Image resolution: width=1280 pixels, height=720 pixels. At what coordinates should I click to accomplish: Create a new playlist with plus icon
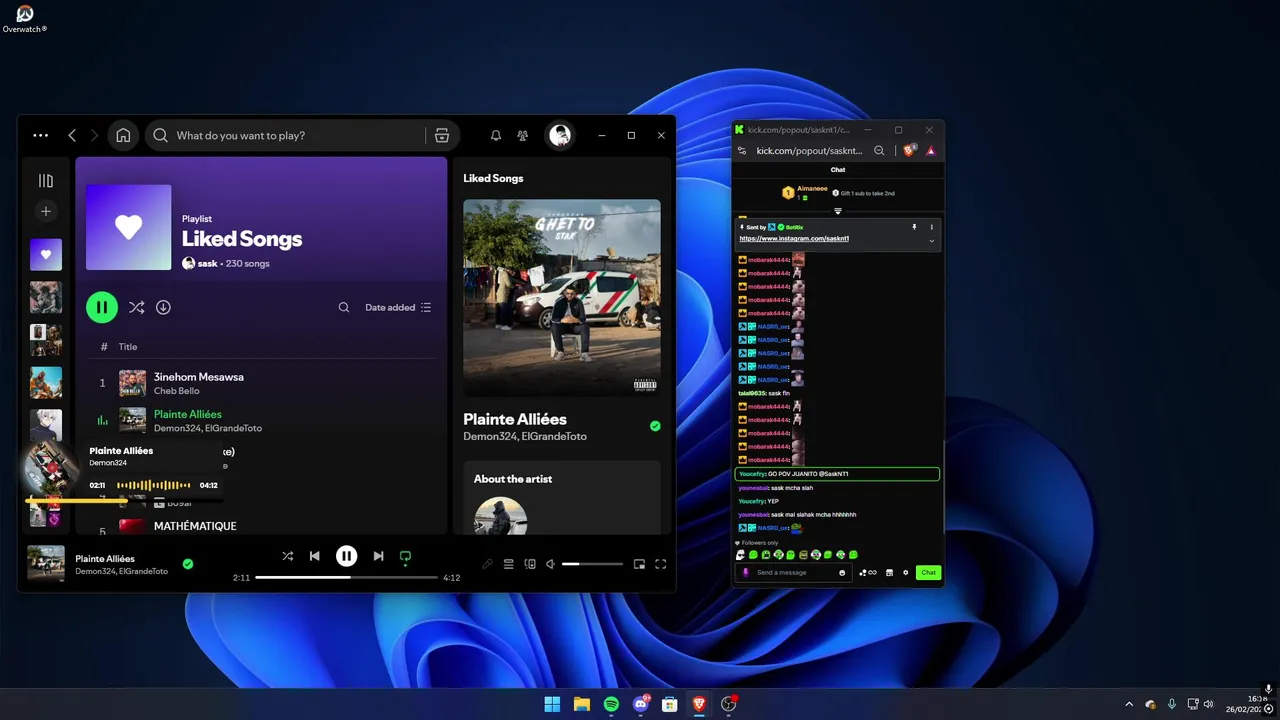point(45,211)
